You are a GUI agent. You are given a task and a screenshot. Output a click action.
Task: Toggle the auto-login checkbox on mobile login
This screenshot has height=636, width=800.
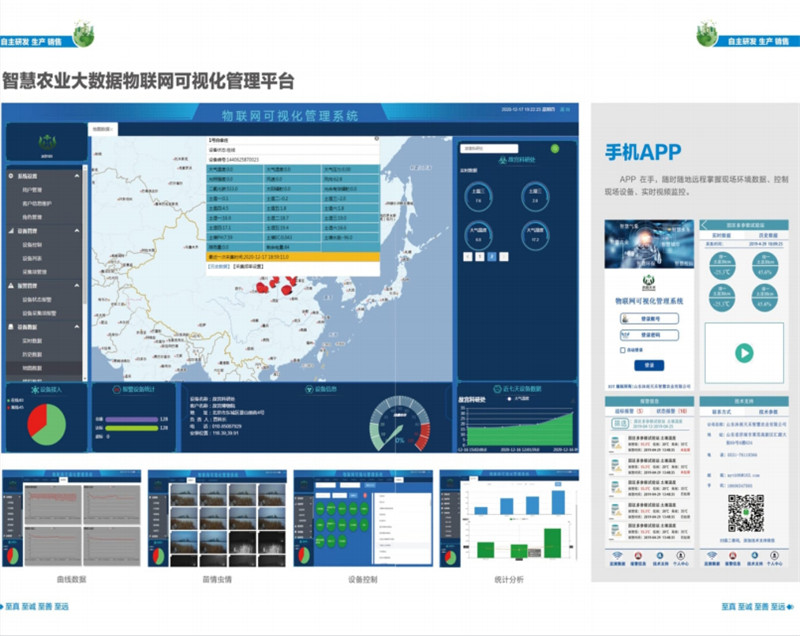(623, 351)
